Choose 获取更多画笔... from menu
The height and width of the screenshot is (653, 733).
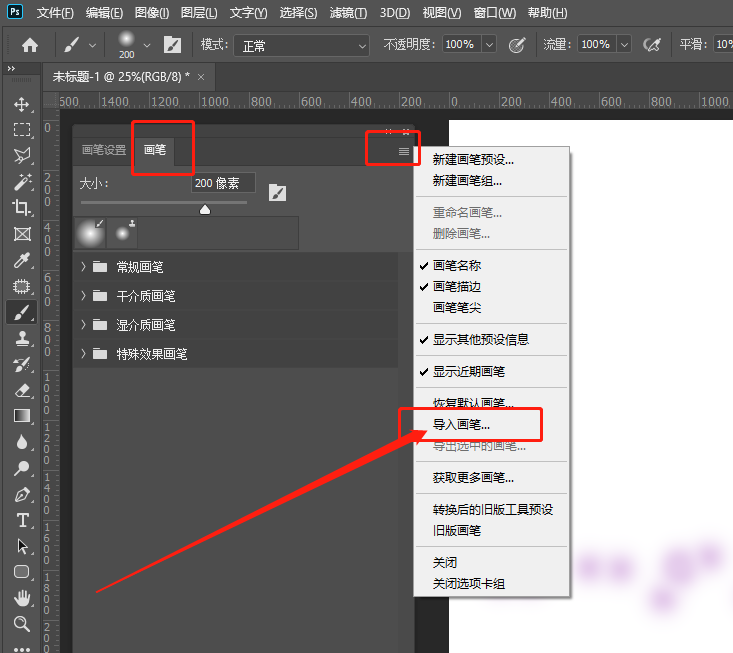(473, 478)
